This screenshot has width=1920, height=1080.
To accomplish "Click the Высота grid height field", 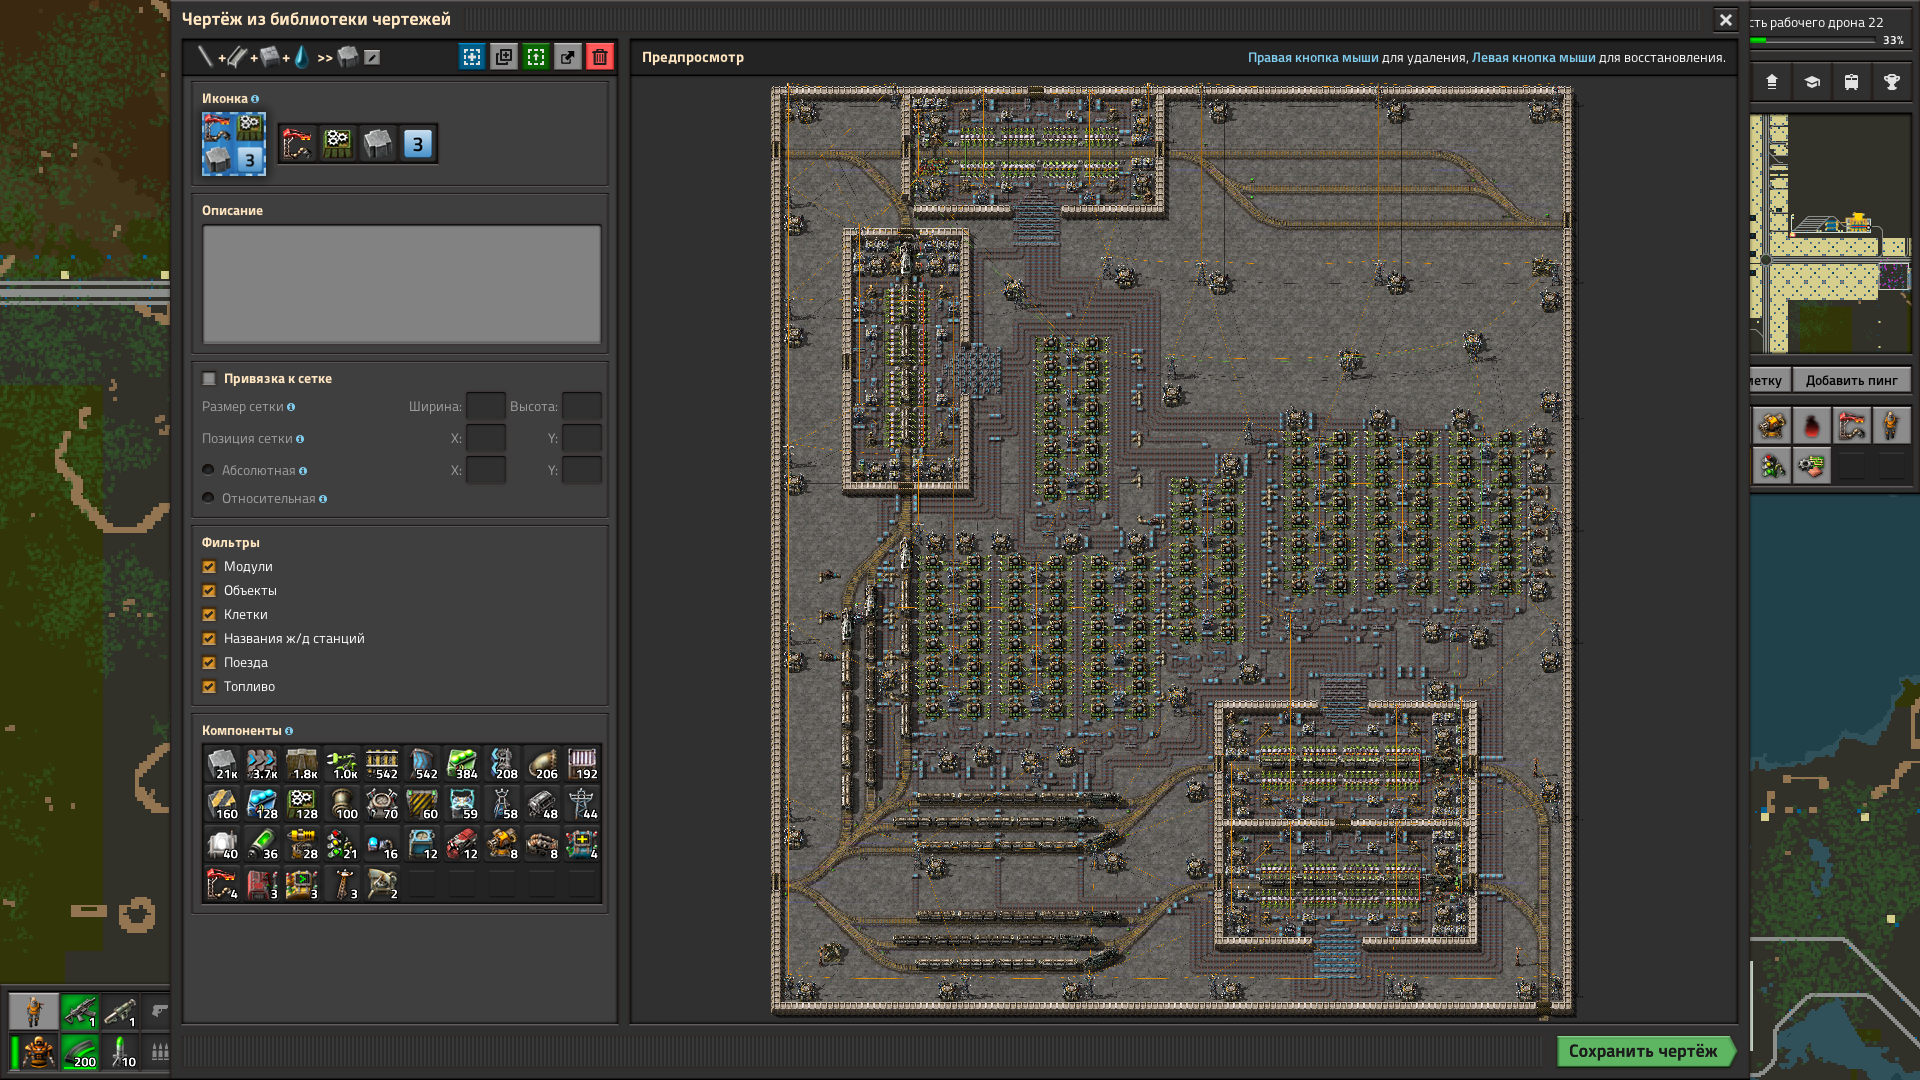I will 582,406.
